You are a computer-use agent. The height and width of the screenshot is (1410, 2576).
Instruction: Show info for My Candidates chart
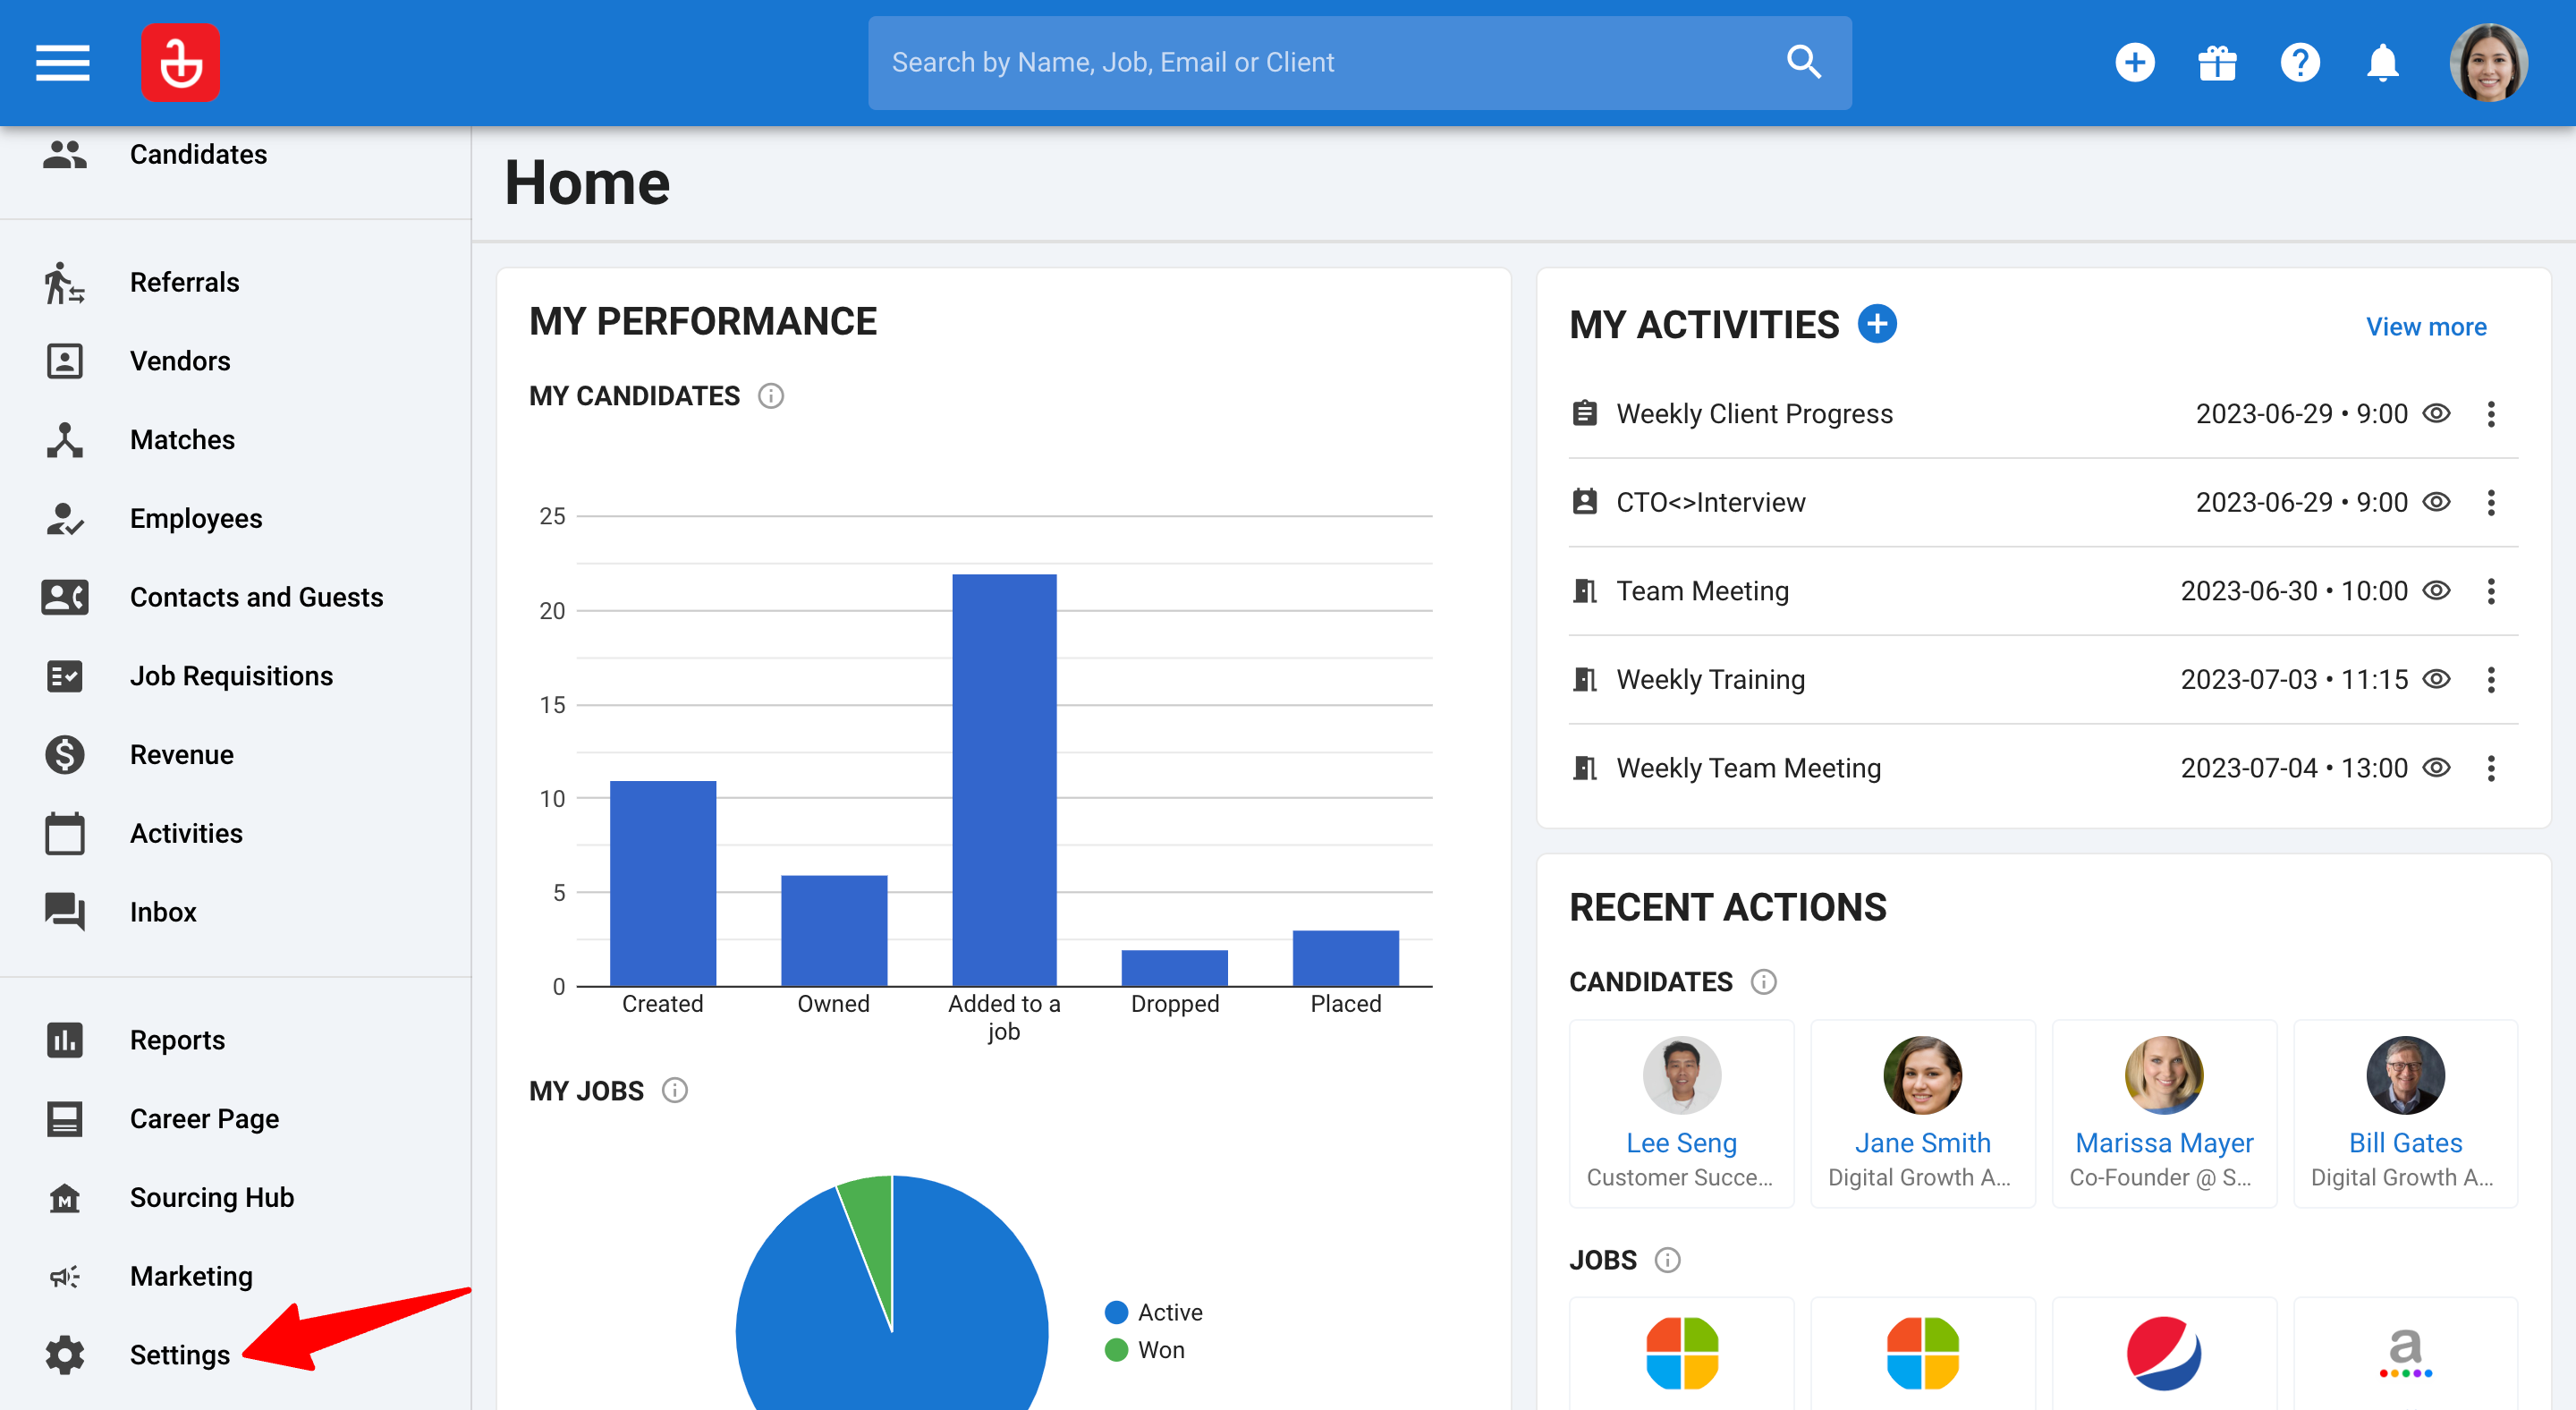(x=771, y=396)
